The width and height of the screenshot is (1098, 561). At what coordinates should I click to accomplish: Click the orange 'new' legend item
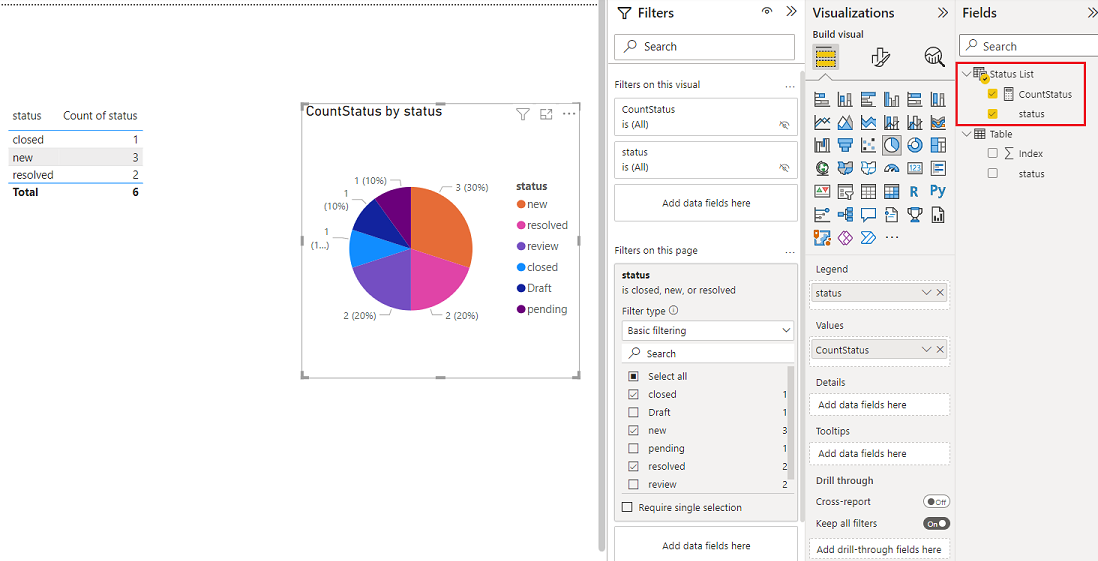click(x=532, y=205)
